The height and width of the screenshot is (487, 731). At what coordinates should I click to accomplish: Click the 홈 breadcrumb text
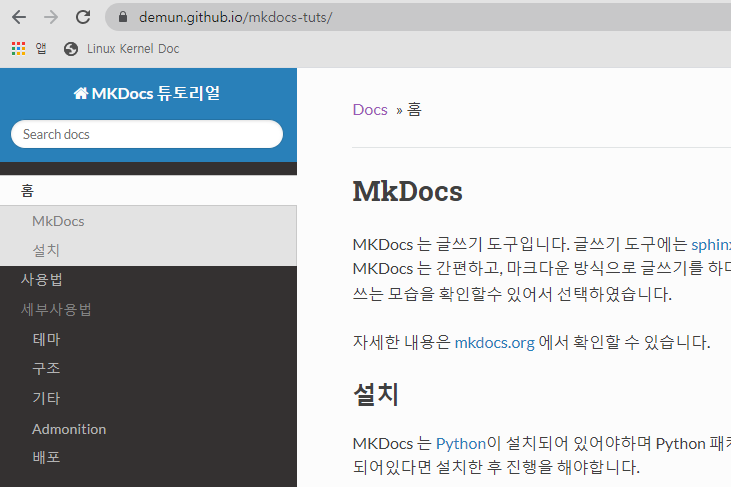(x=414, y=110)
